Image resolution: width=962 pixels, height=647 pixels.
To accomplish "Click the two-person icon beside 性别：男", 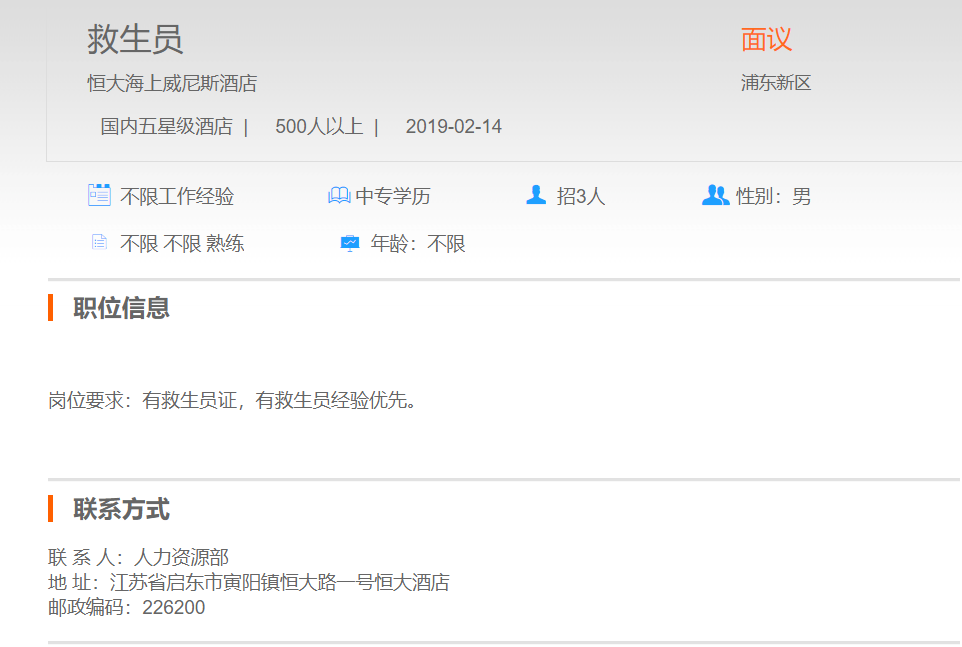I will point(715,195).
